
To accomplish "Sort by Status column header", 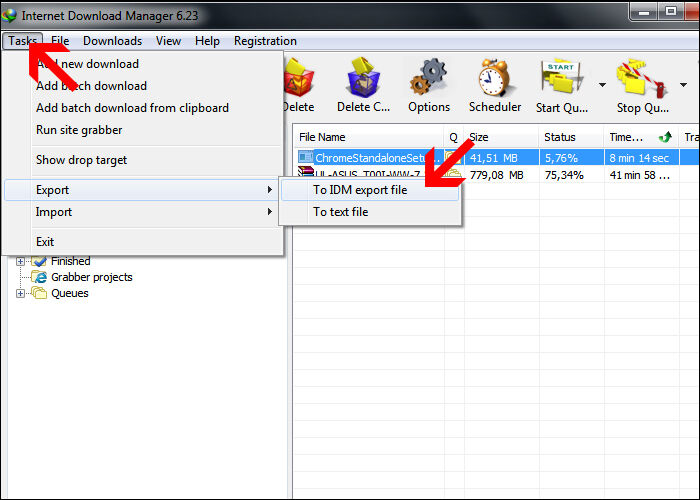I will tap(571, 137).
